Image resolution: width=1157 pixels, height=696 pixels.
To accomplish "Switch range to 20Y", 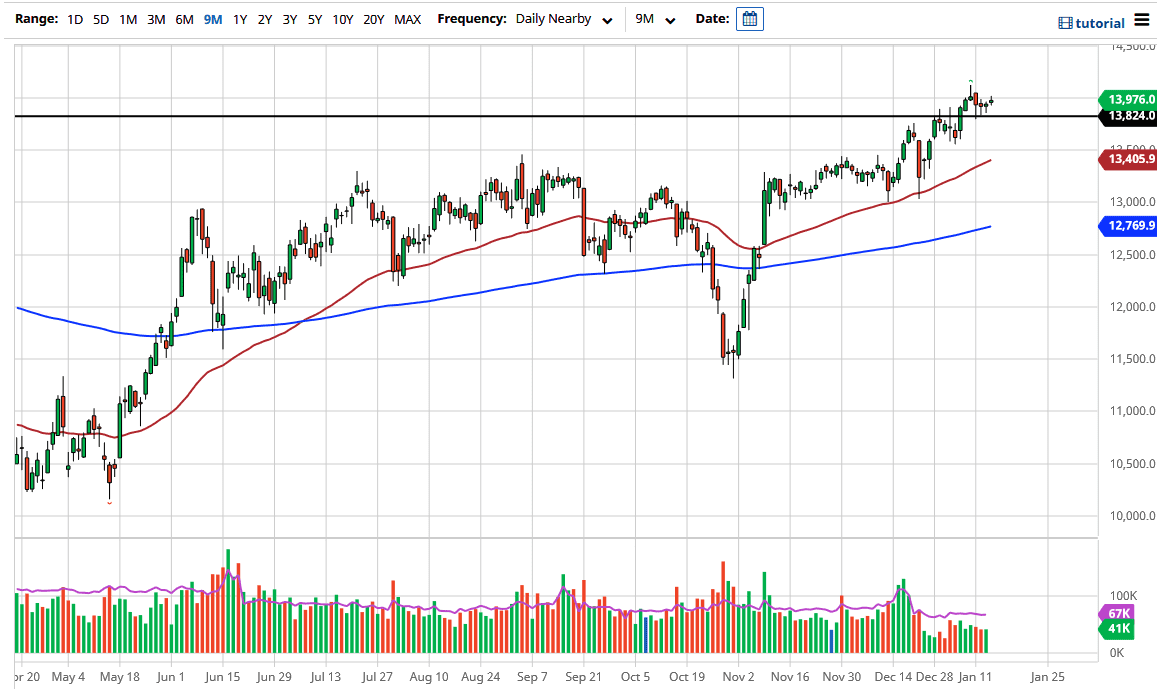I will click(x=374, y=20).
